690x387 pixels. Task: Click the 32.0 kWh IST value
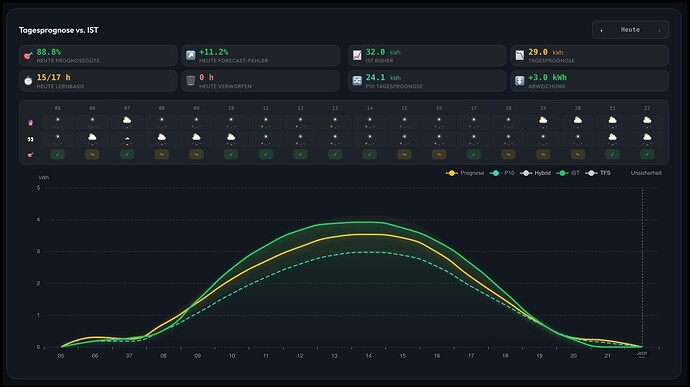pyautogui.click(x=383, y=52)
